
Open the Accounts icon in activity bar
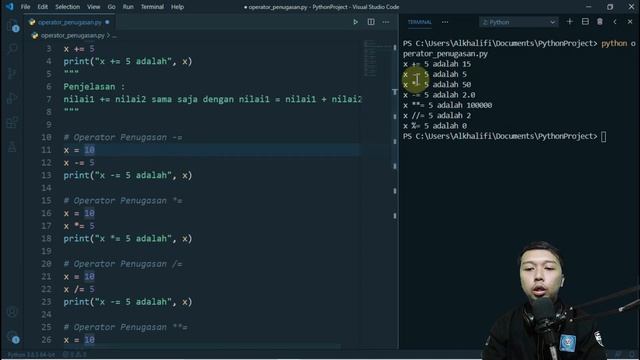click(x=12, y=312)
